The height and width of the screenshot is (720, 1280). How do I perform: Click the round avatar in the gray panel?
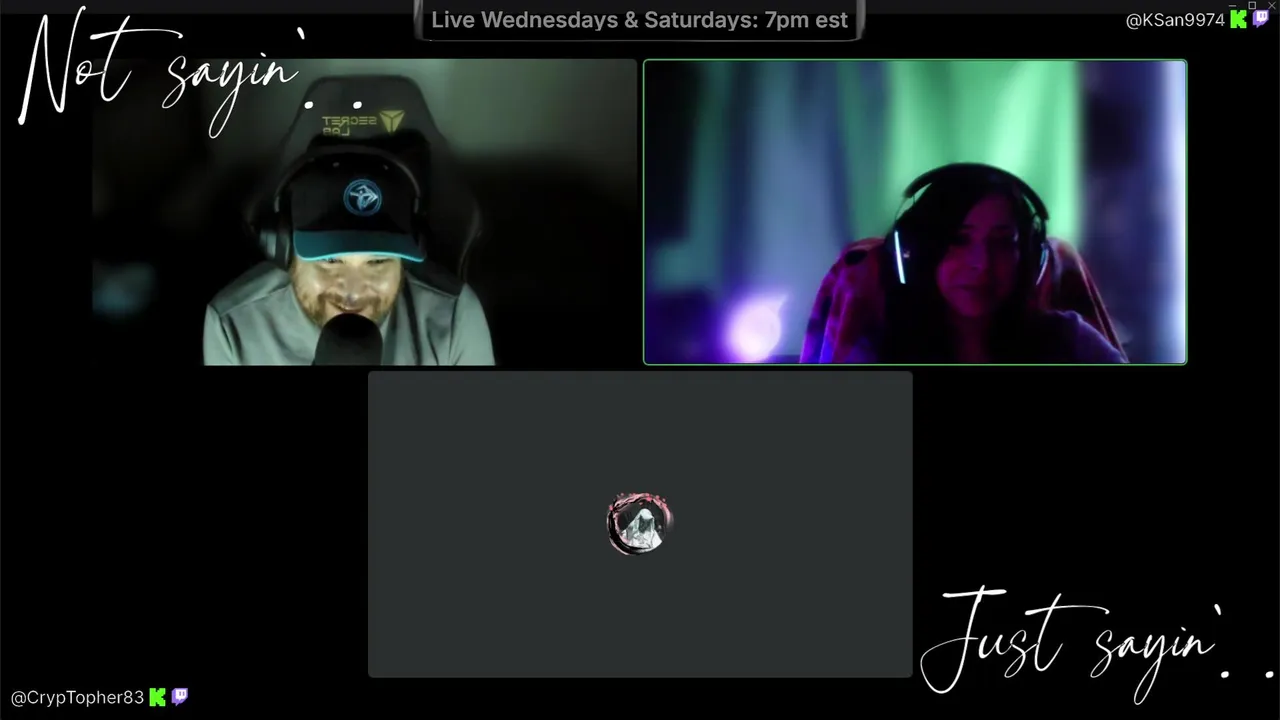point(640,523)
